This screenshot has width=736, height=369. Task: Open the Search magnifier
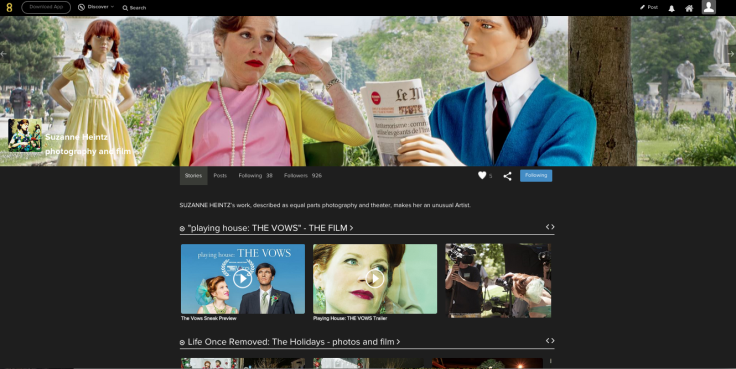134,8
